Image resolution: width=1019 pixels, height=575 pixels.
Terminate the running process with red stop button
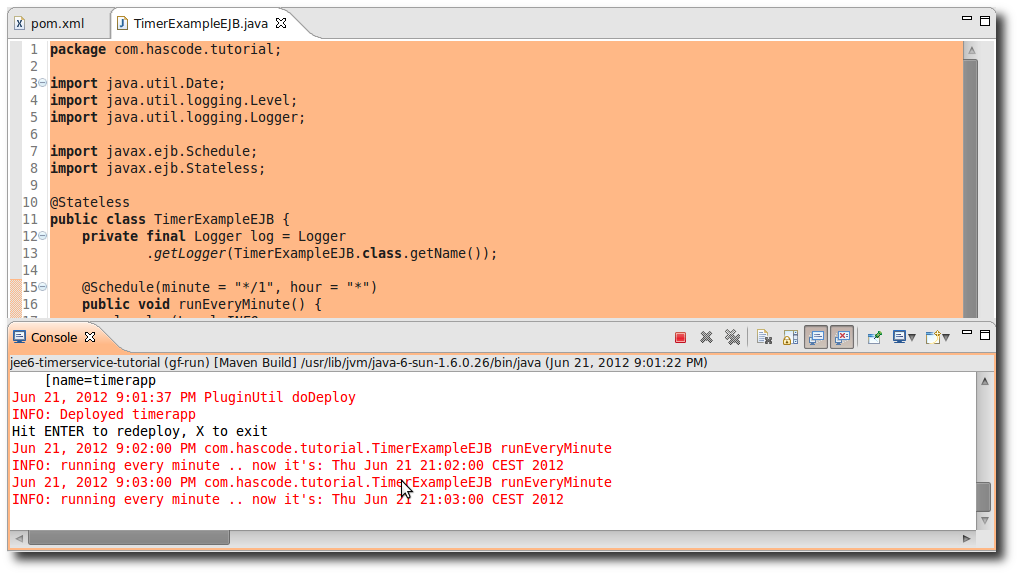680,337
